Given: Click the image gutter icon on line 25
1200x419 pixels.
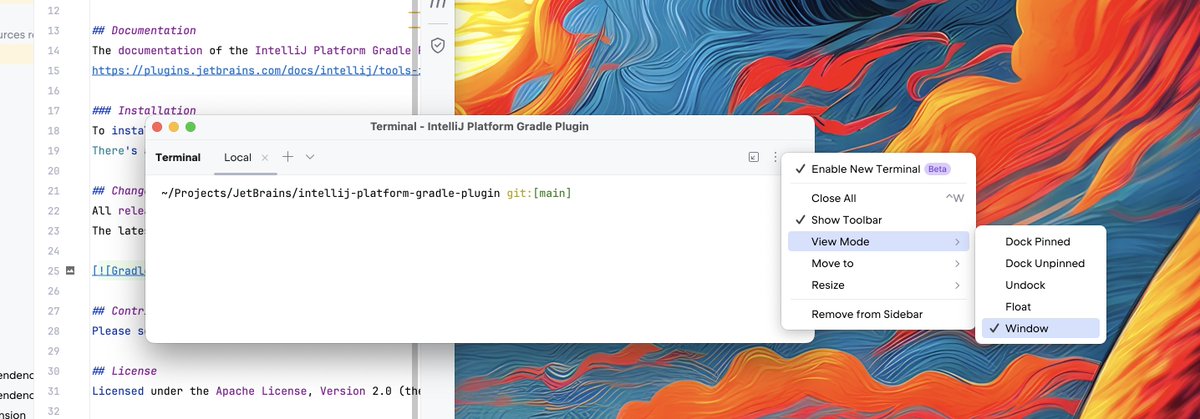Looking at the screenshot, I should pyautogui.click(x=70, y=271).
